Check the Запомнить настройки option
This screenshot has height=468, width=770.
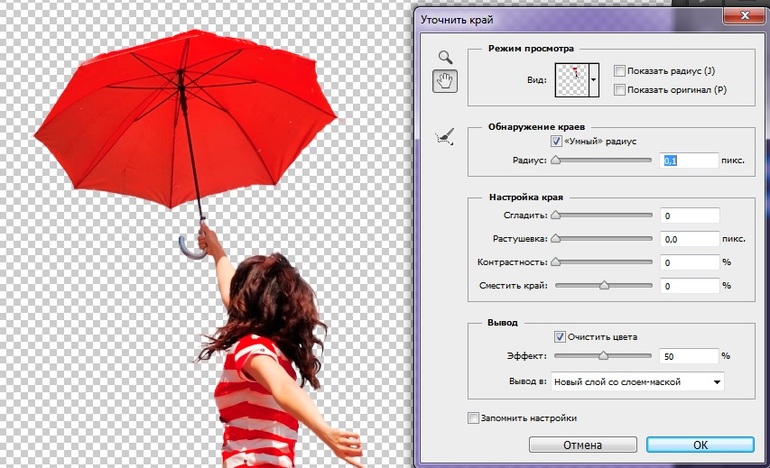tap(474, 418)
